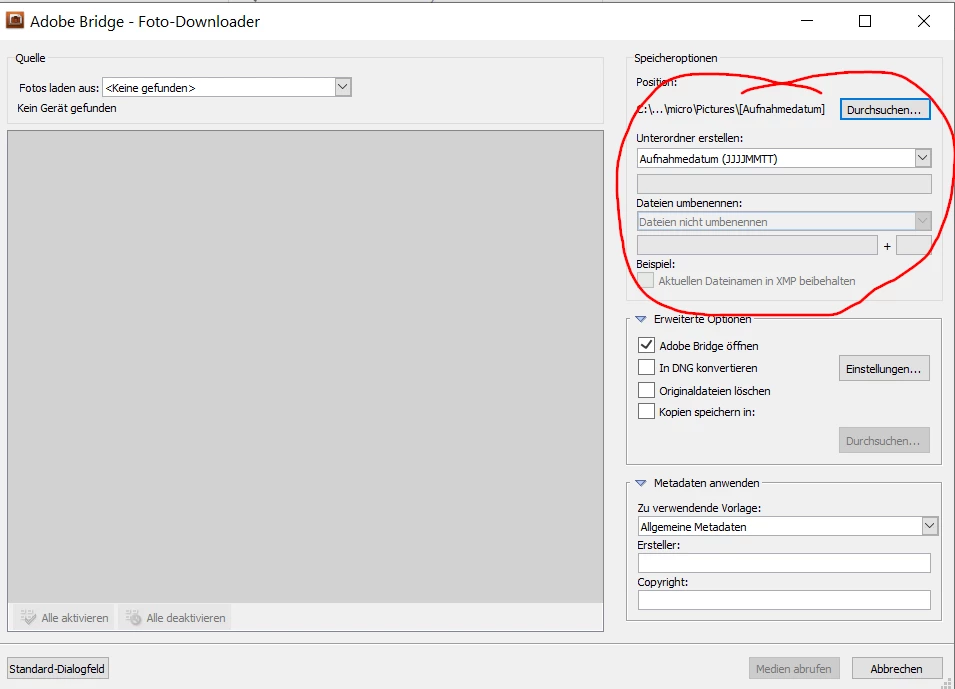Close the Foto-Downloader window
This screenshot has height=689, width=955.
(923, 21)
